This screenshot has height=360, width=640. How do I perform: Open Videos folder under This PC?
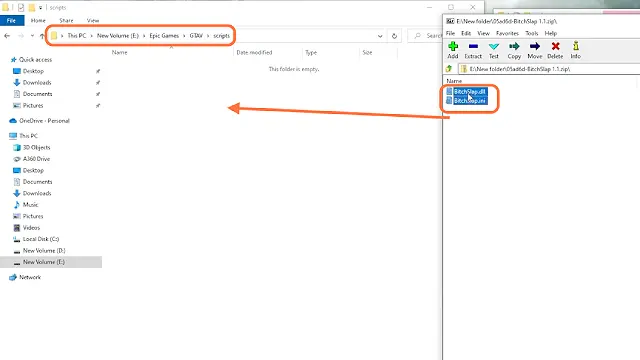(31, 227)
